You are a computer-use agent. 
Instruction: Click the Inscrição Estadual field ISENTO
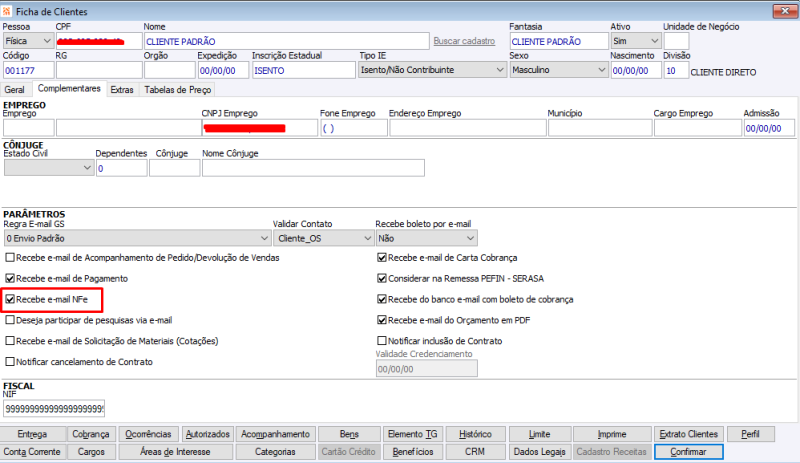(304, 70)
